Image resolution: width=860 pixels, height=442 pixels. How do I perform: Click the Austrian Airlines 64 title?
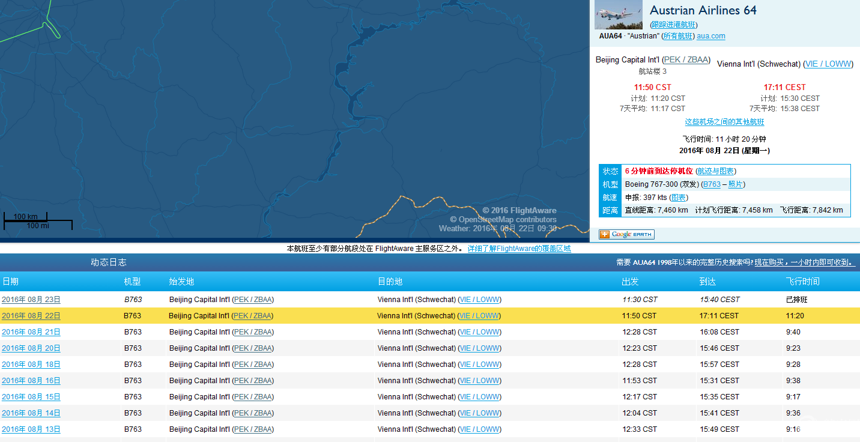point(703,10)
